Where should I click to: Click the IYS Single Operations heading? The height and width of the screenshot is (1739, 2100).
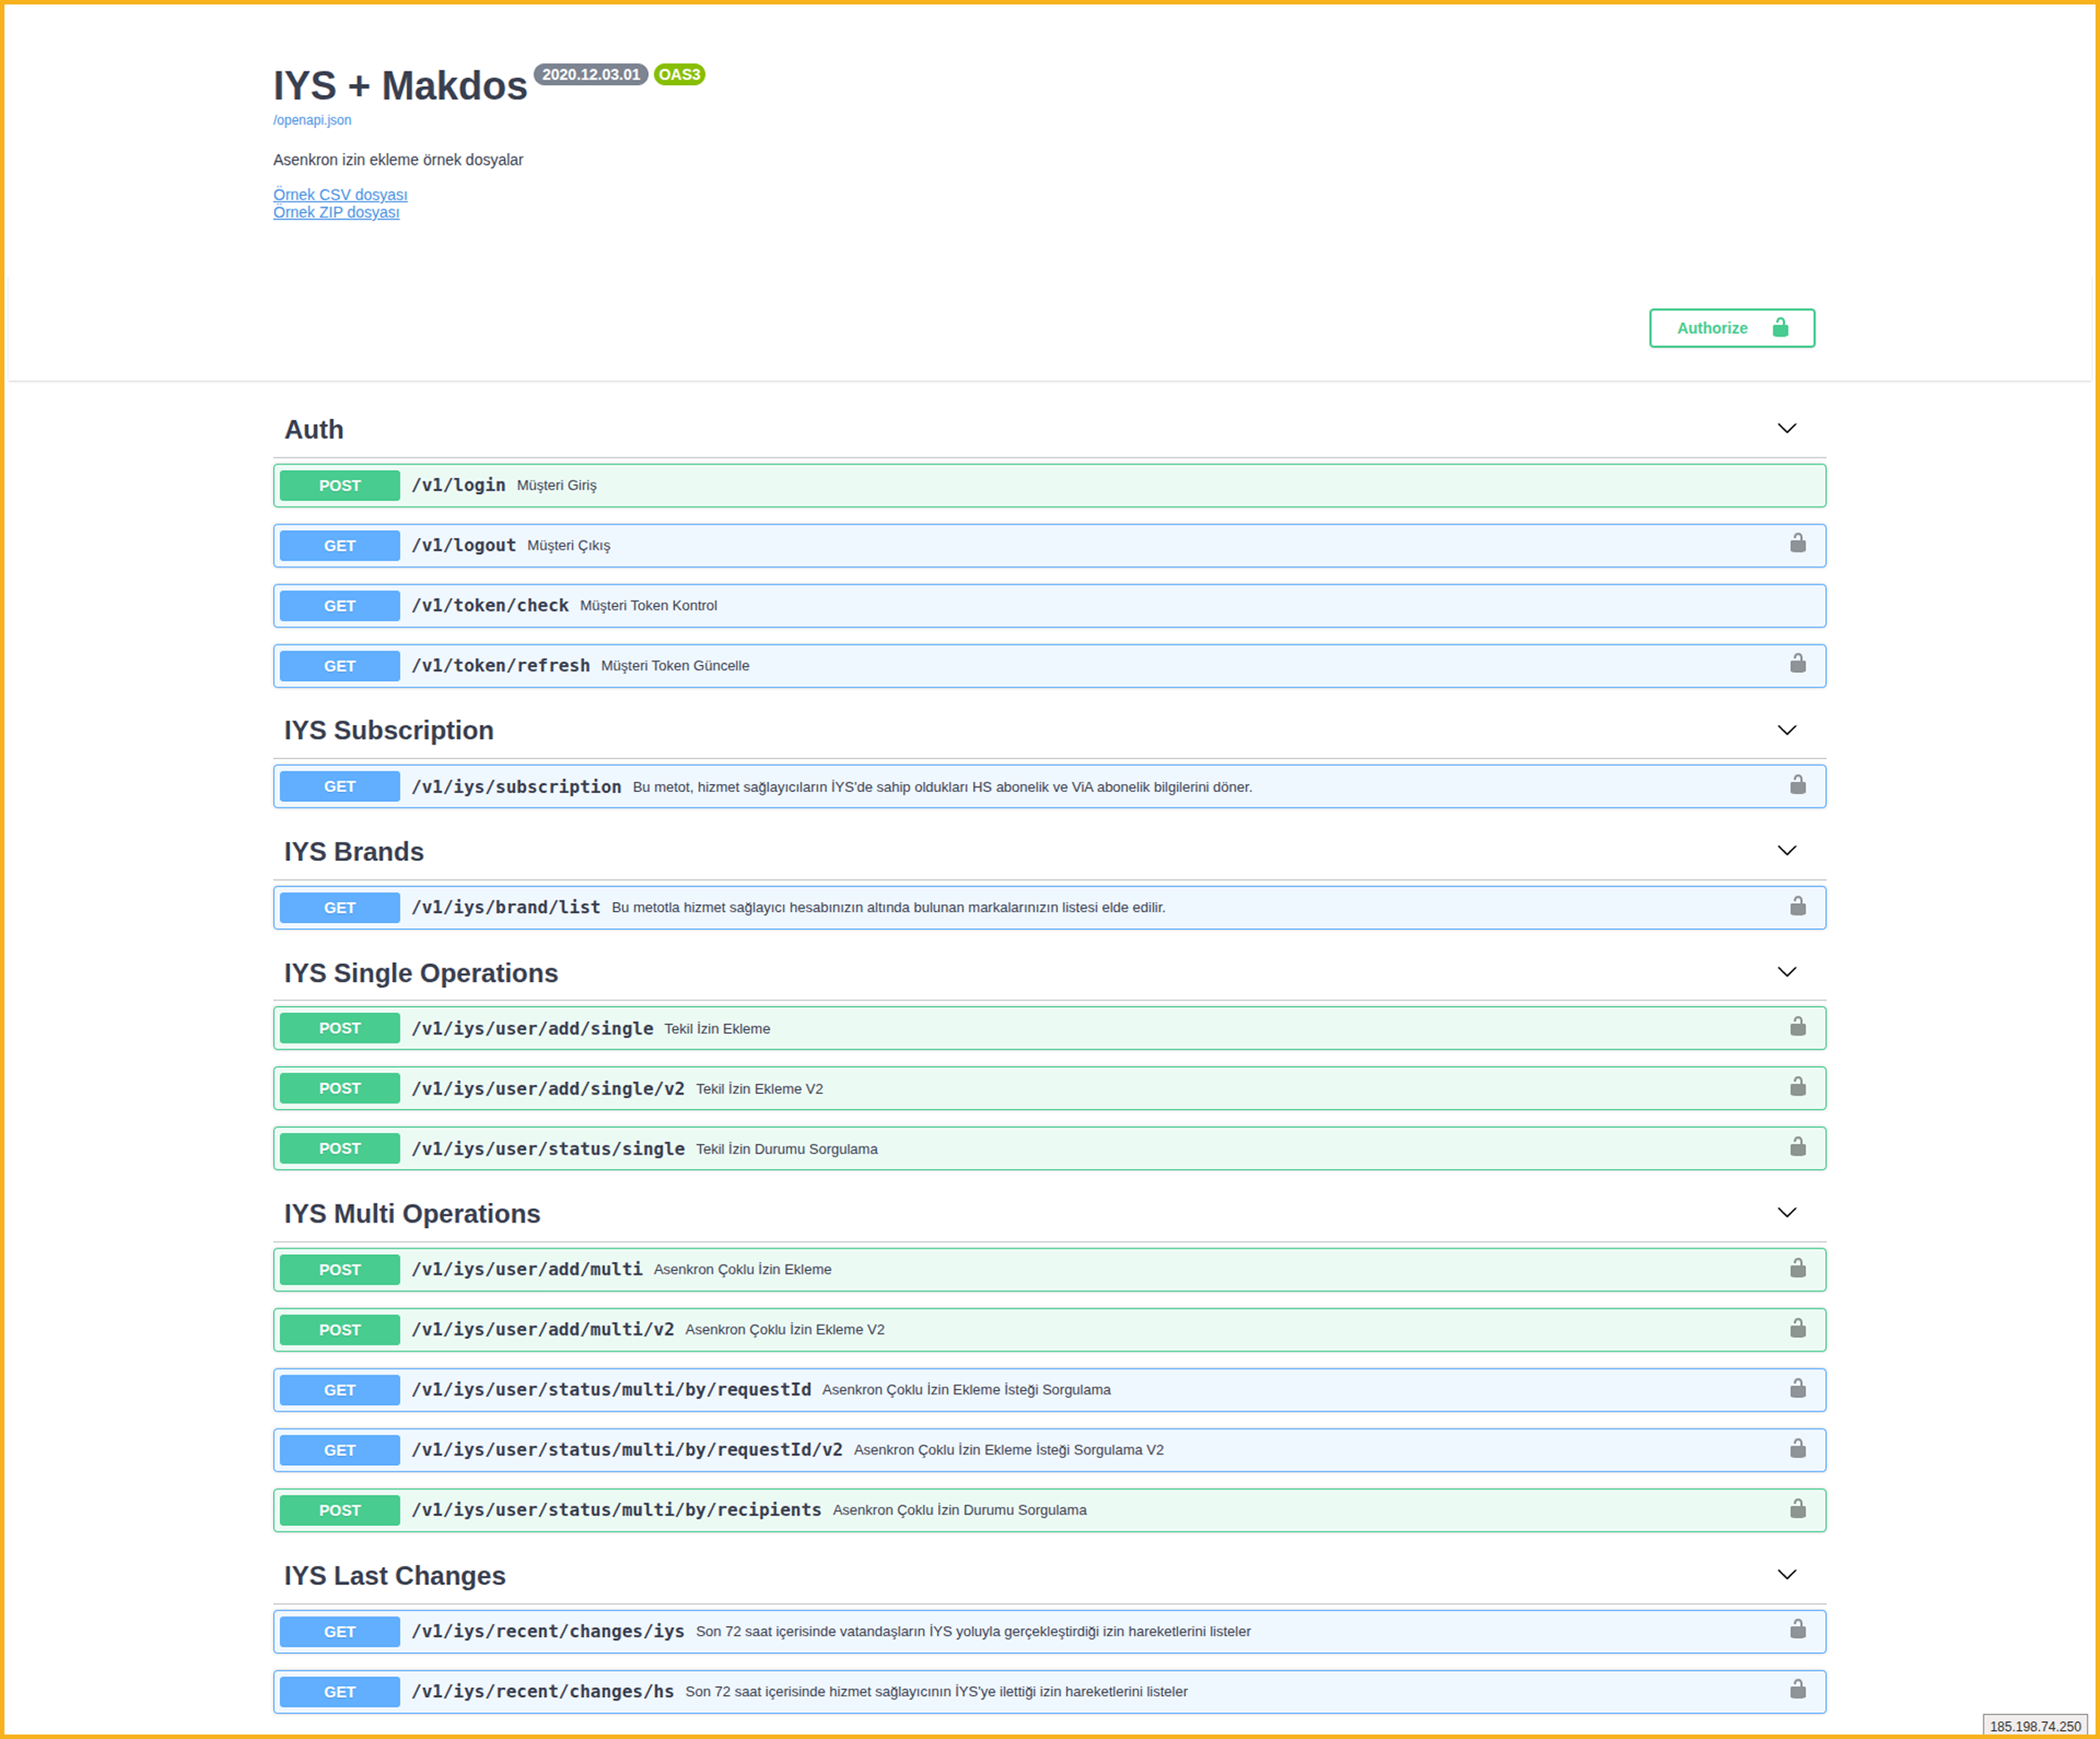421,973
